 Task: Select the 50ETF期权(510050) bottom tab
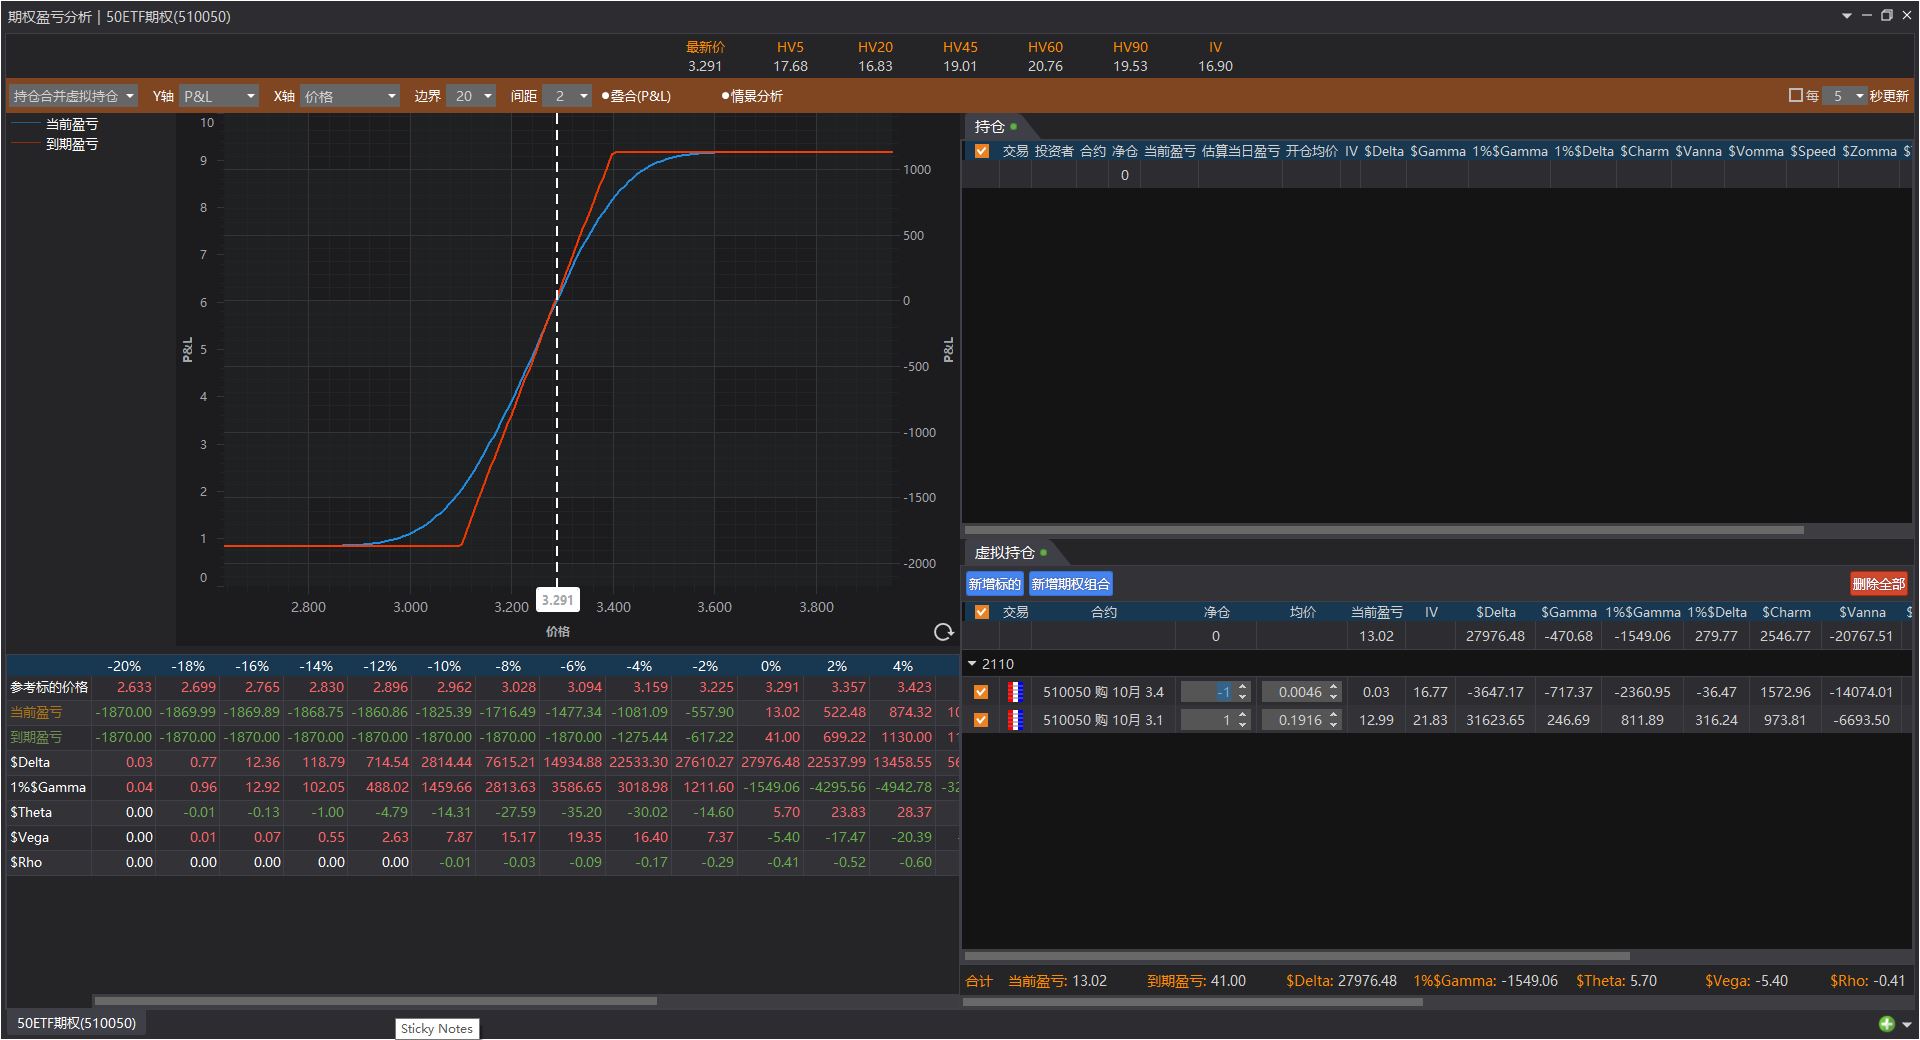(76, 1023)
